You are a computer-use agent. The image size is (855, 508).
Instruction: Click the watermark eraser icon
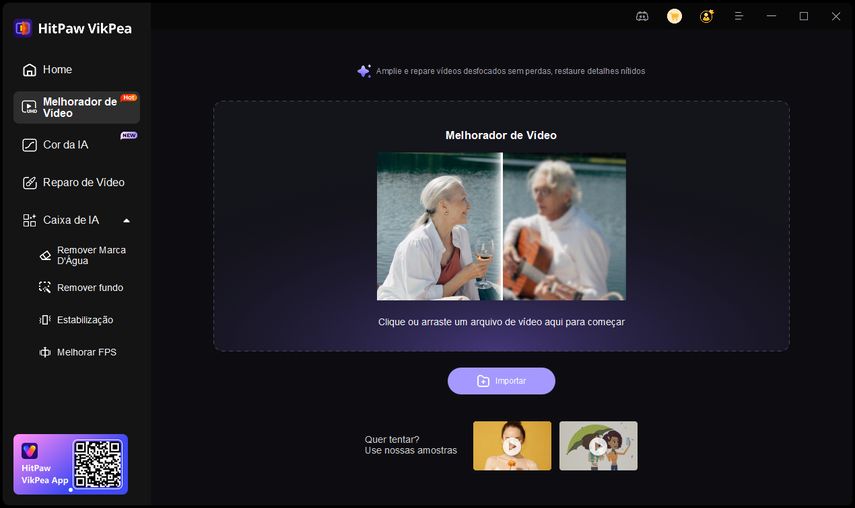[x=45, y=255]
